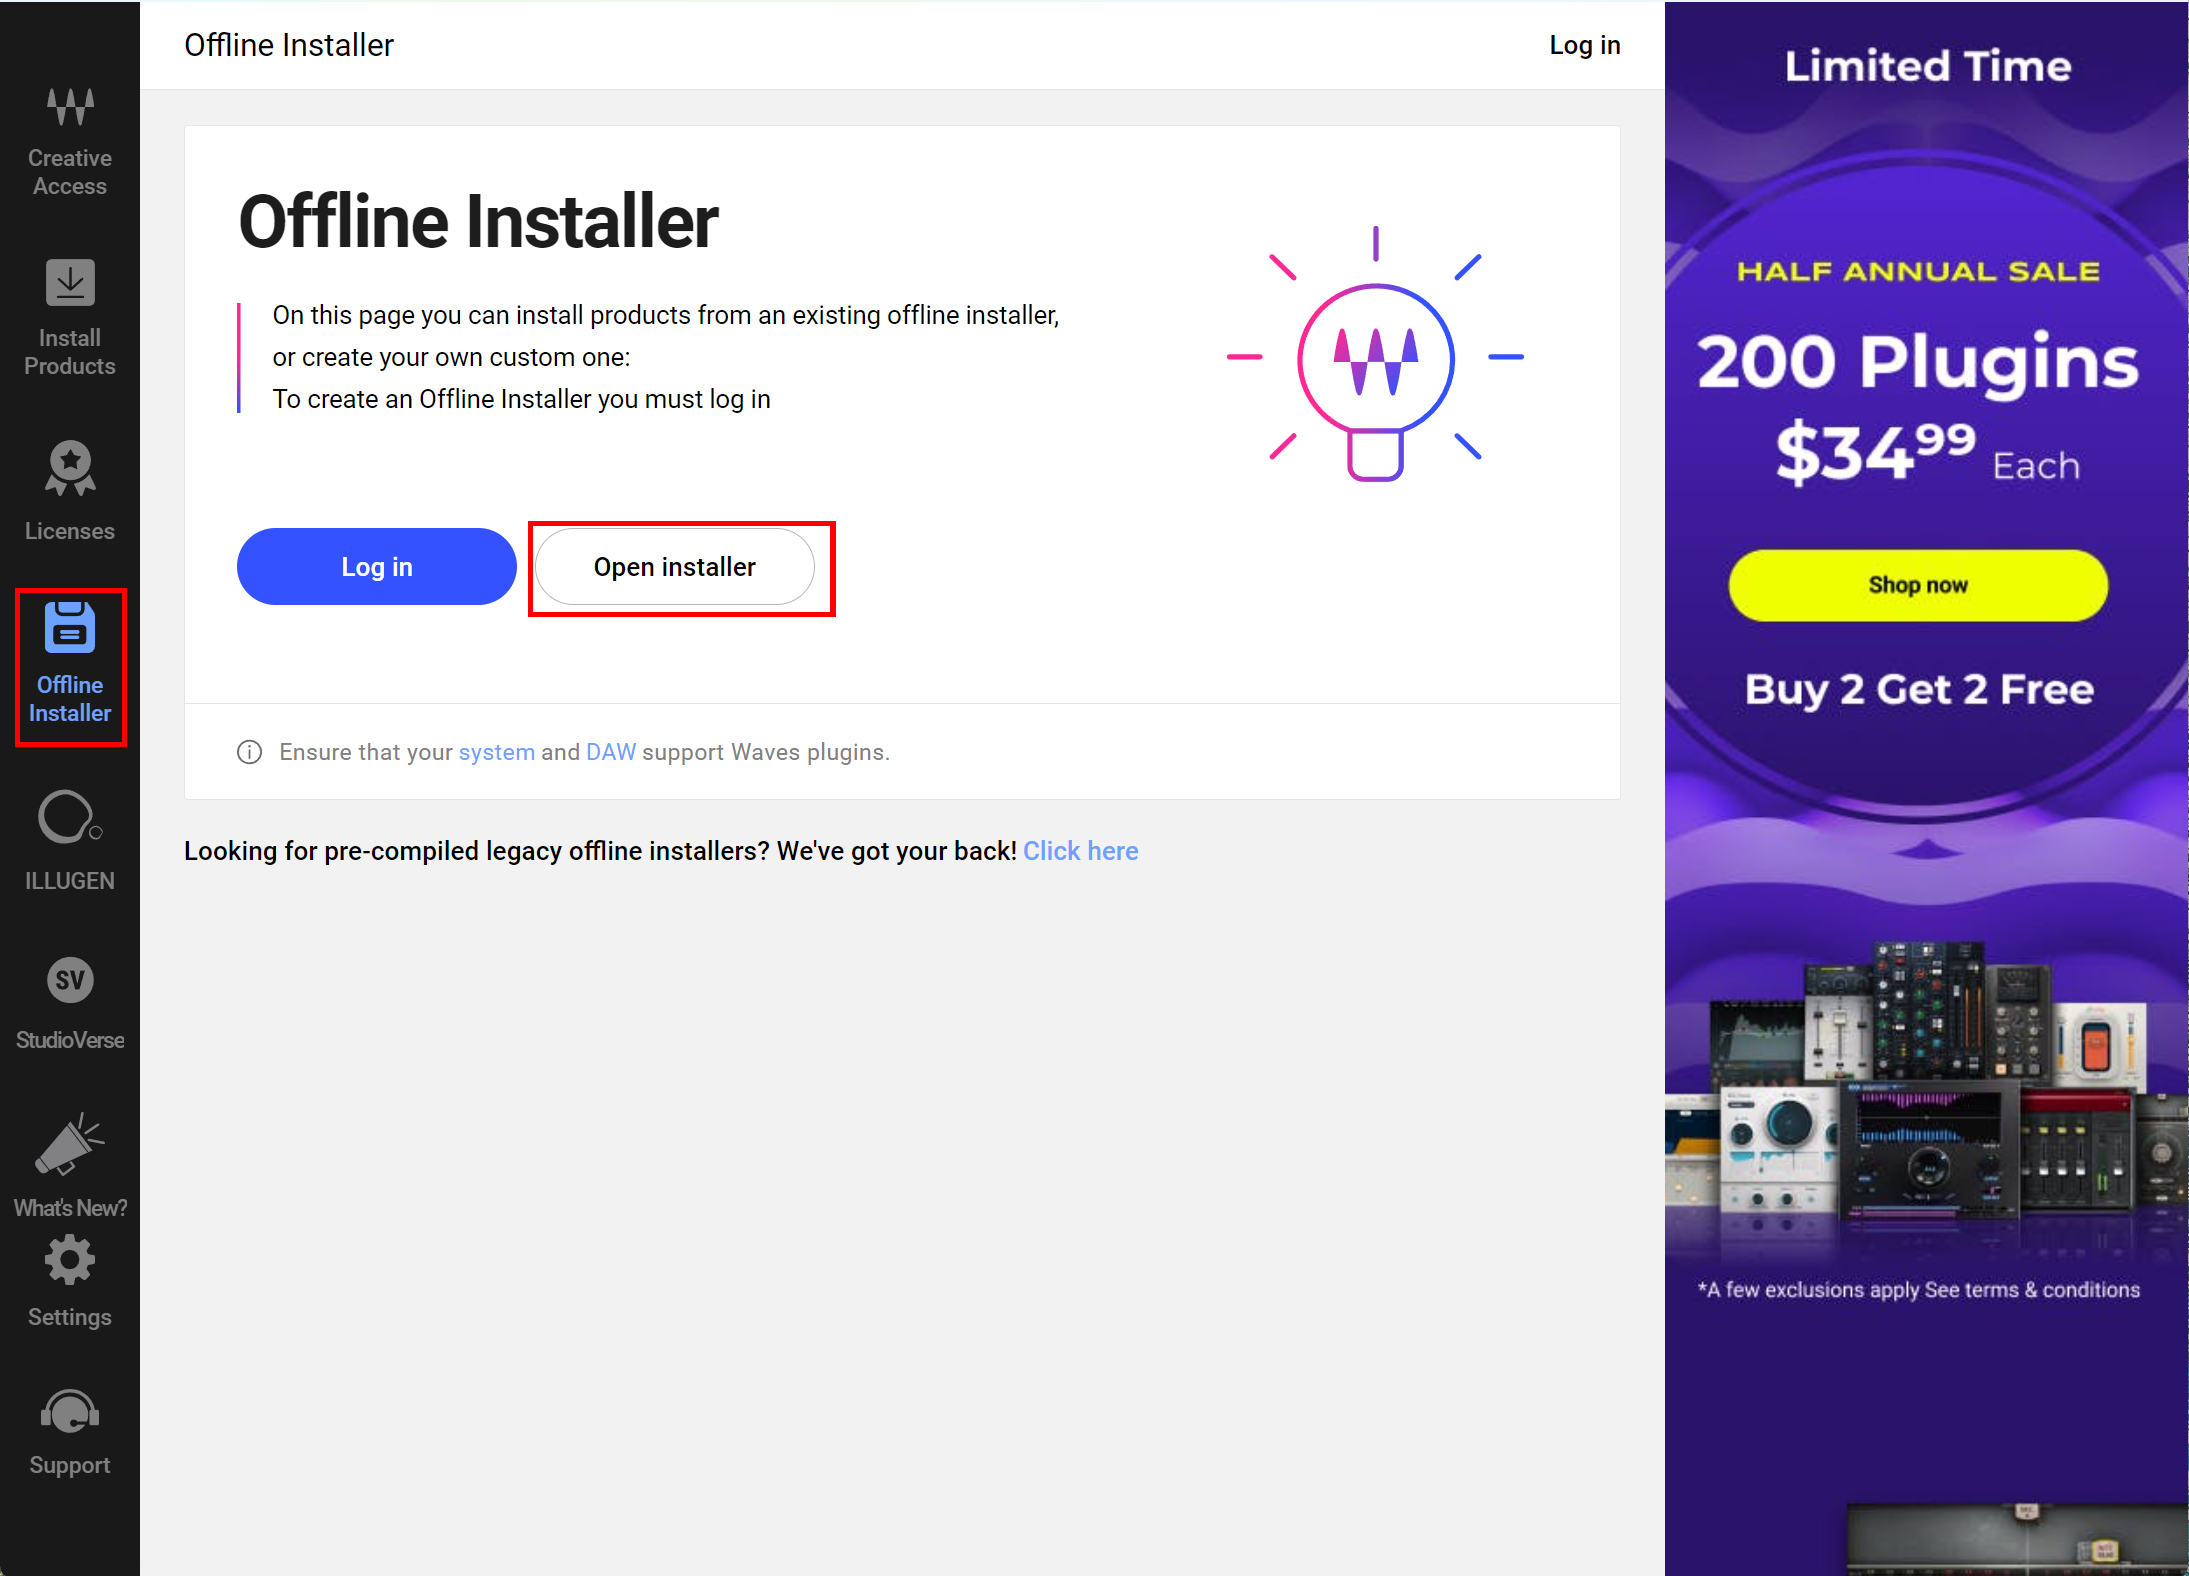The height and width of the screenshot is (1576, 2189).
Task: Click the Offline Installer title in the header
Action: tap(289, 45)
